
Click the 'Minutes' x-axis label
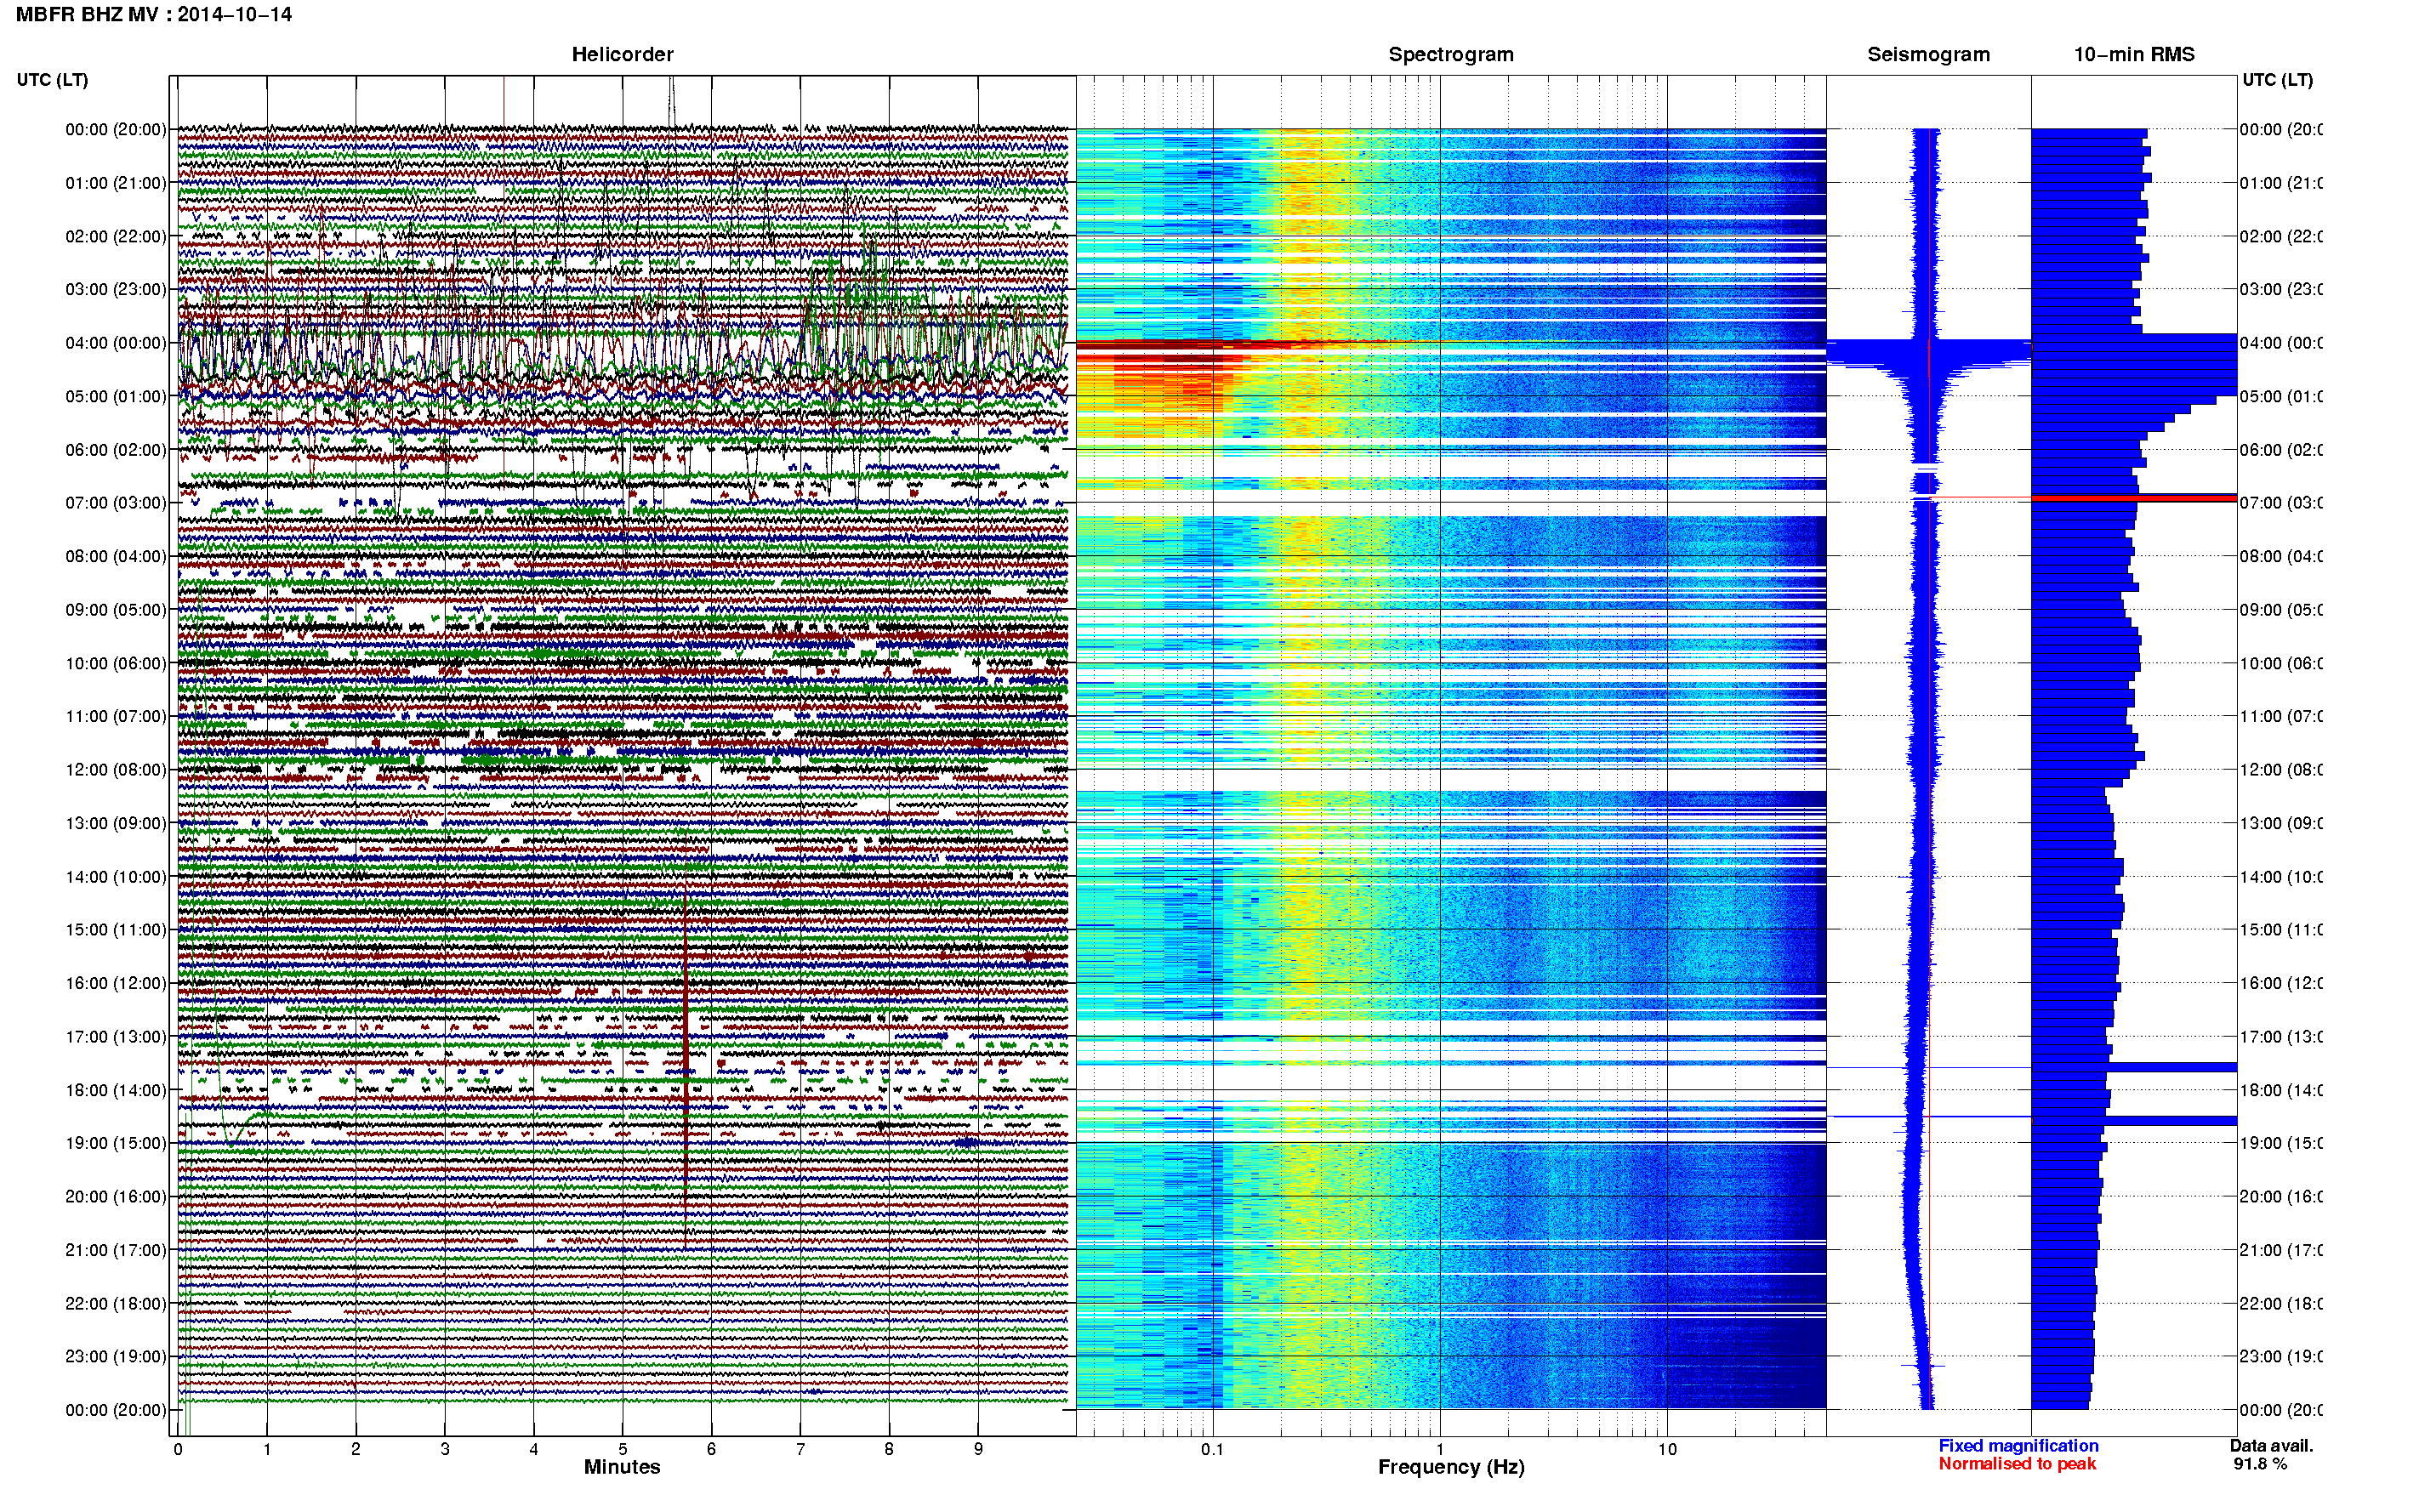point(622,1467)
